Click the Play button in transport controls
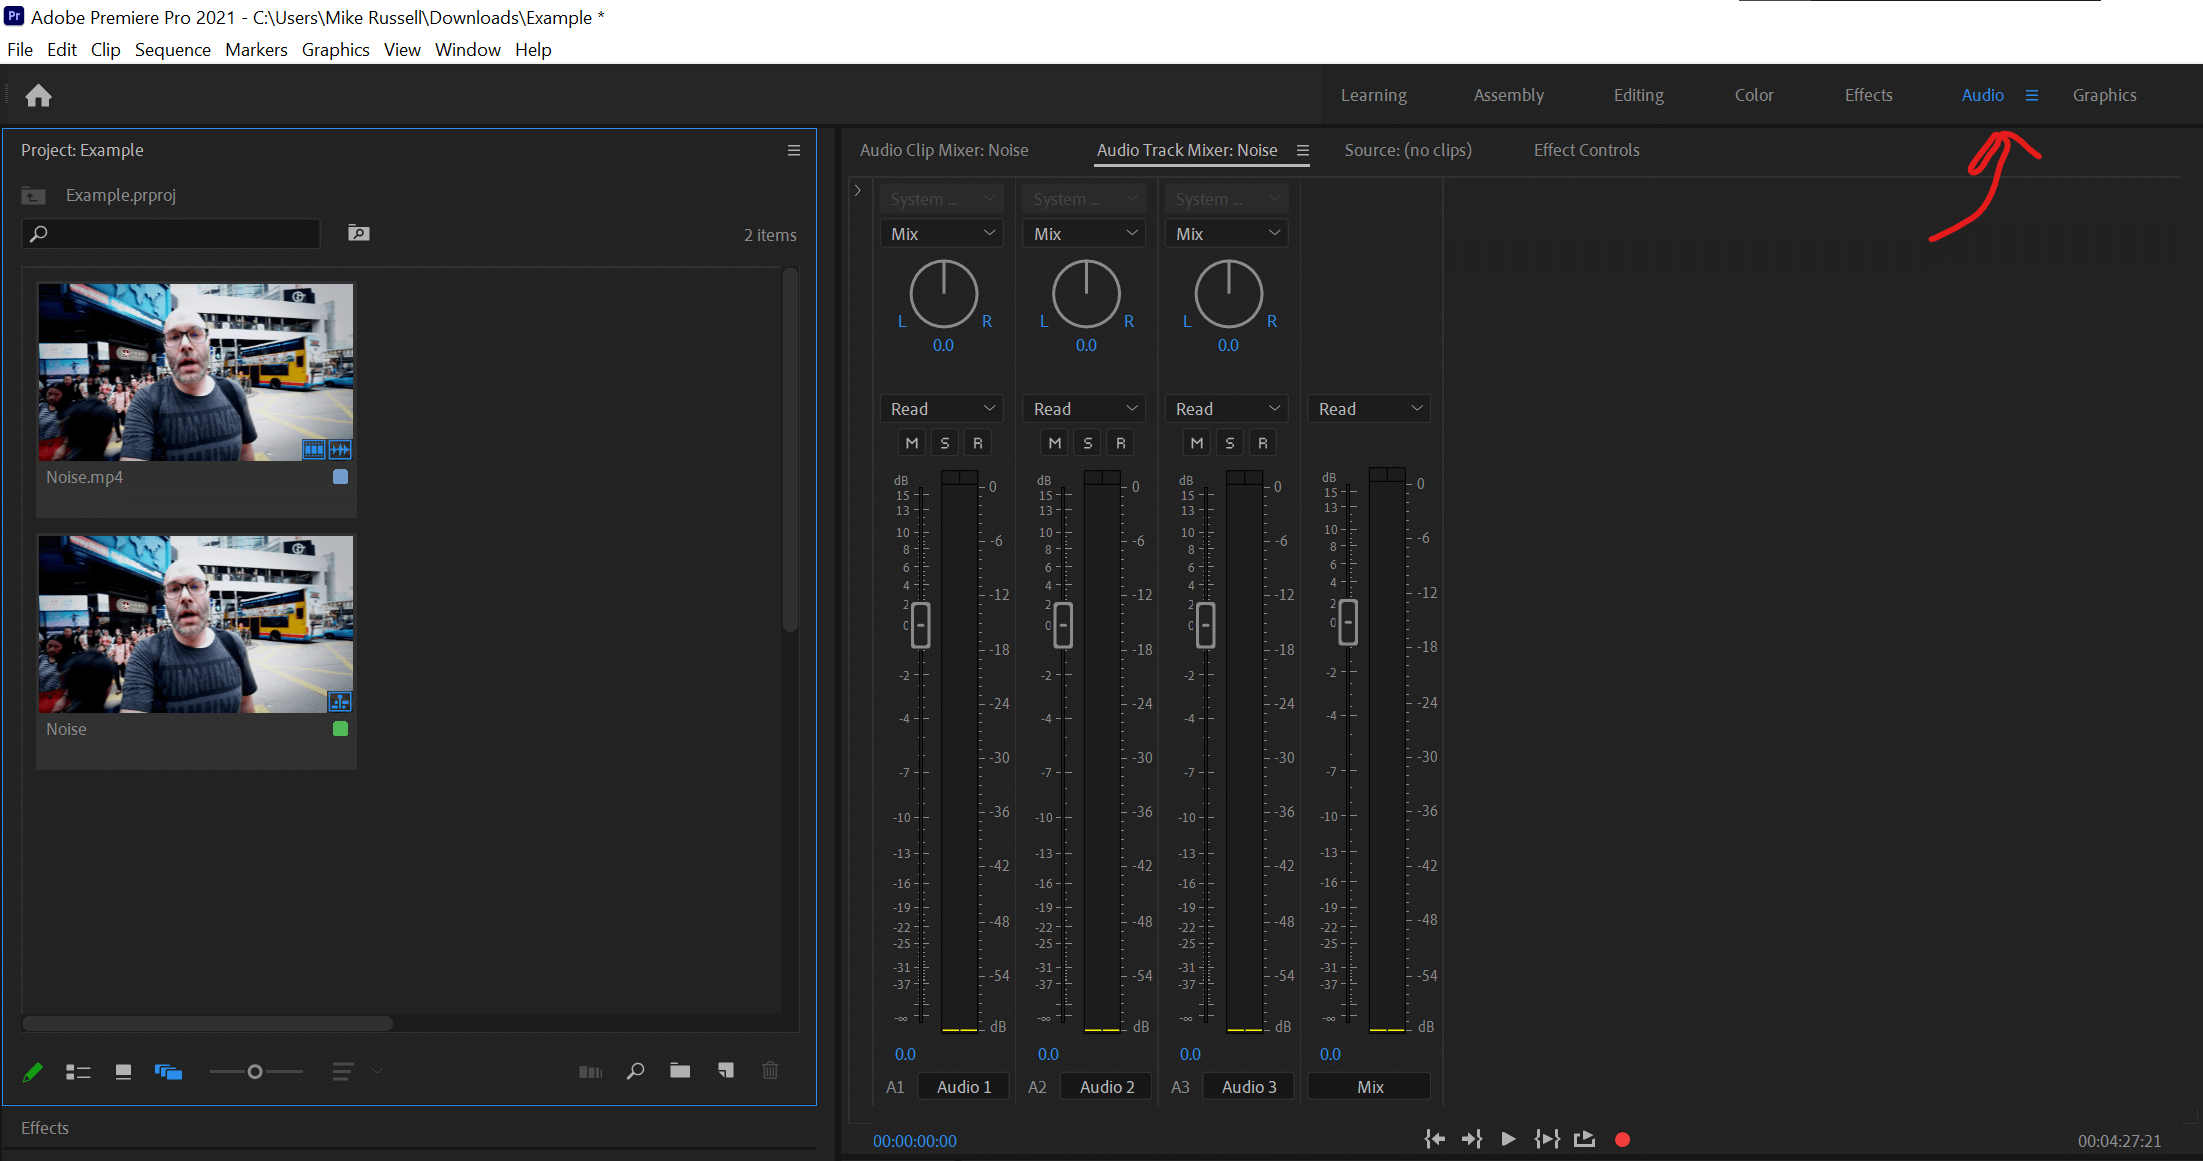Viewport: 2203px width, 1161px height. pyautogui.click(x=1507, y=1138)
